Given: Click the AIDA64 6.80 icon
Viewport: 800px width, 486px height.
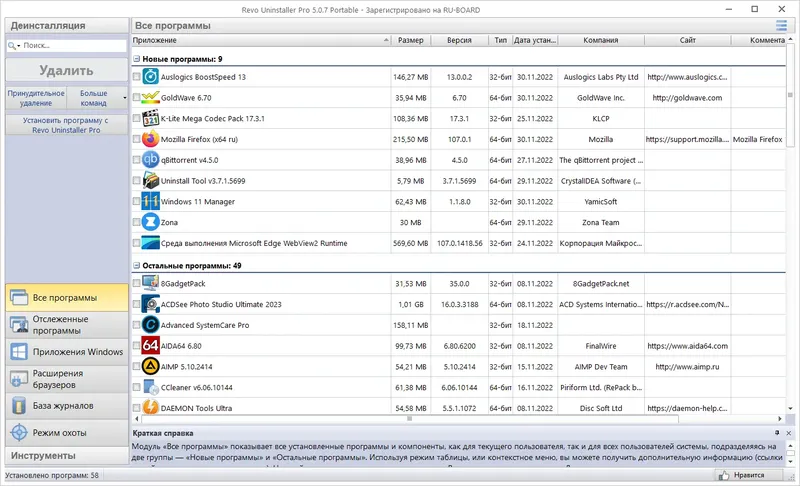Looking at the screenshot, I should [151, 345].
